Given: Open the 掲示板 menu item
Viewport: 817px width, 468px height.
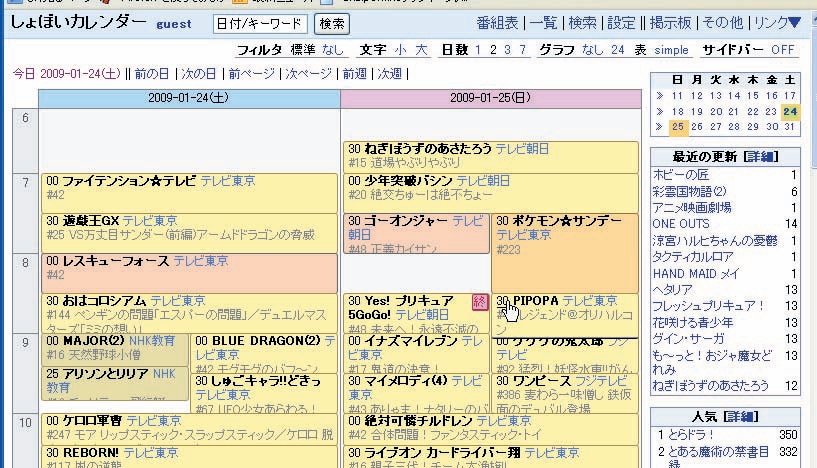Looking at the screenshot, I should [x=670, y=23].
